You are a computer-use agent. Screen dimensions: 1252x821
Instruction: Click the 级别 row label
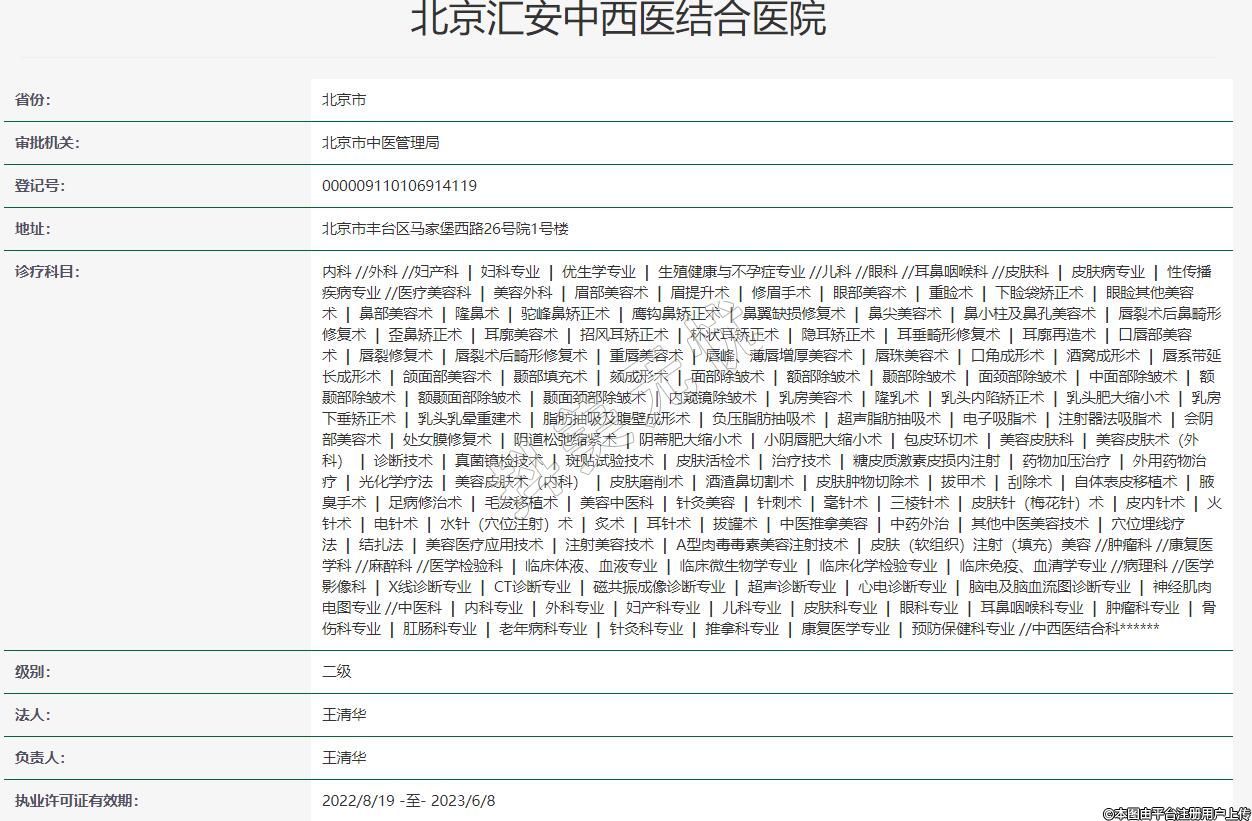click(33, 672)
